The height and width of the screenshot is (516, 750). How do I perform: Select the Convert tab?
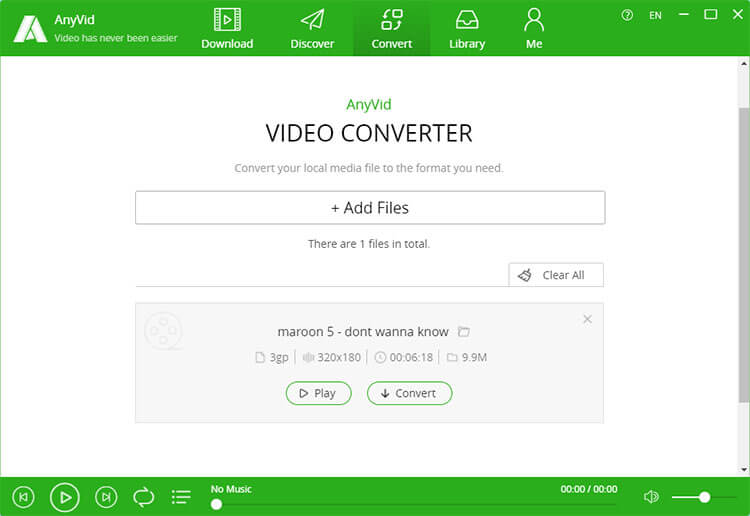(x=392, y=29)
